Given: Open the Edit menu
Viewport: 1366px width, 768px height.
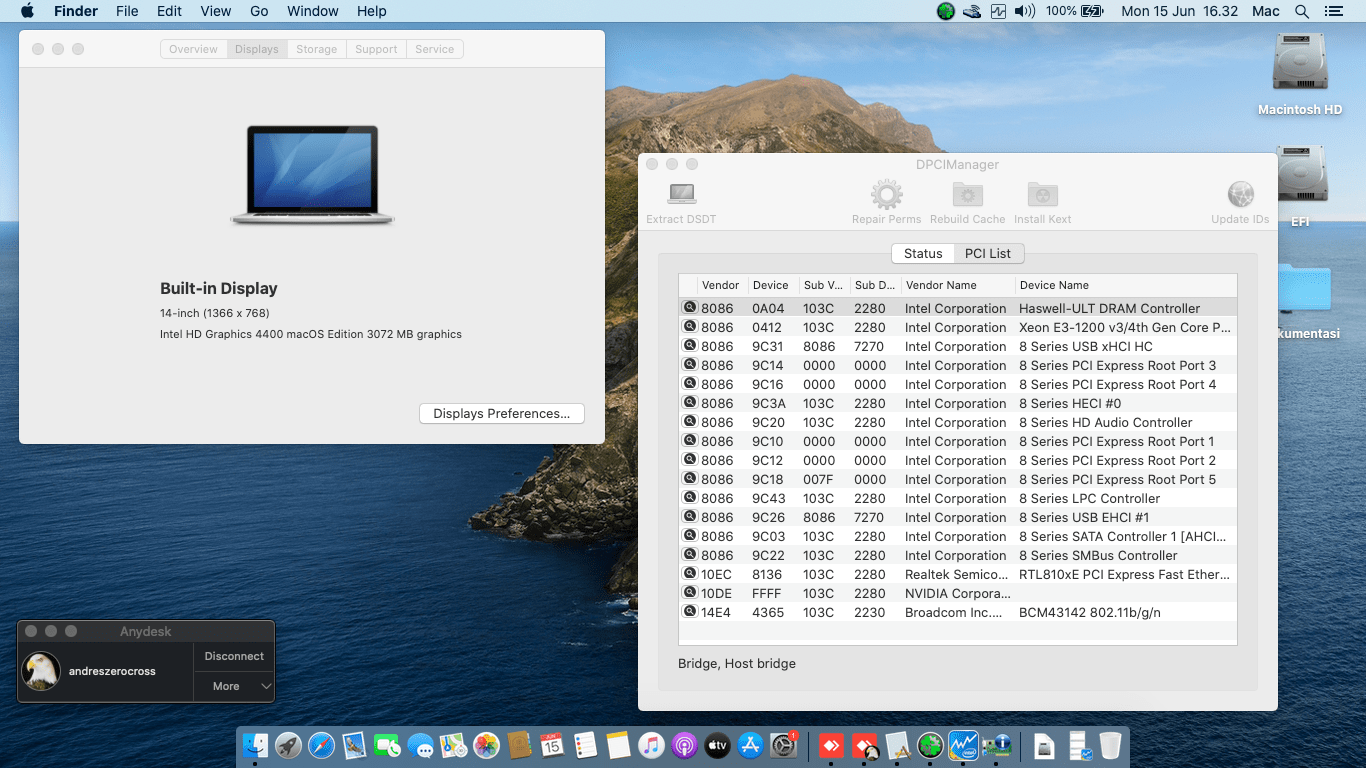Looking at the screenshot, I should [x=169, y=11].
